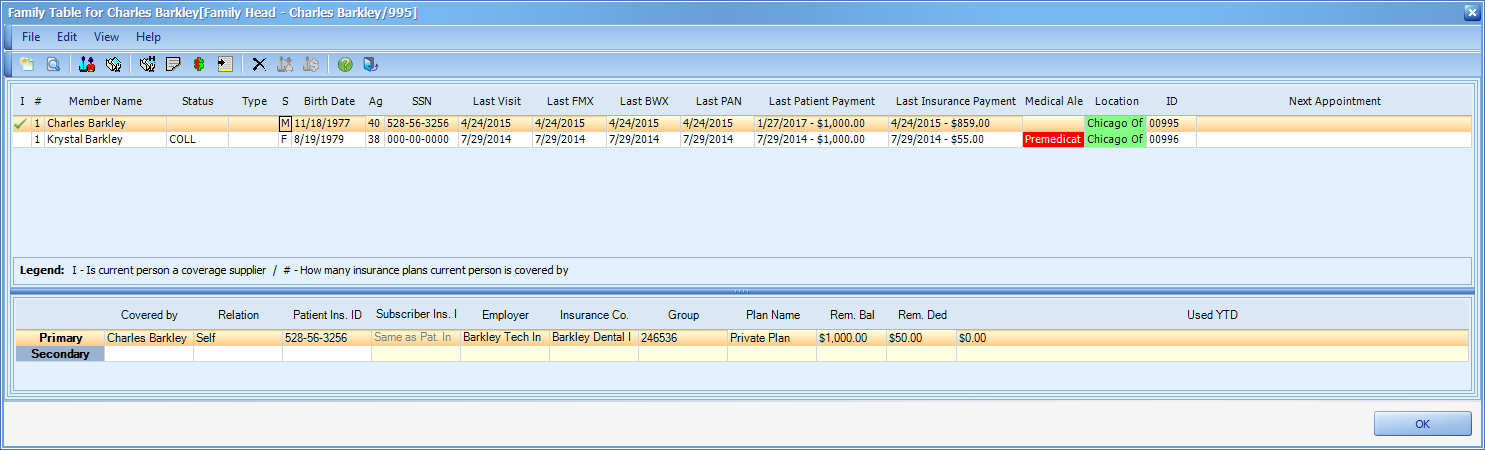Click the Barkley Dental I insurance cell
This screenshot has width=1485, height=450.
(x=594, y=338)
